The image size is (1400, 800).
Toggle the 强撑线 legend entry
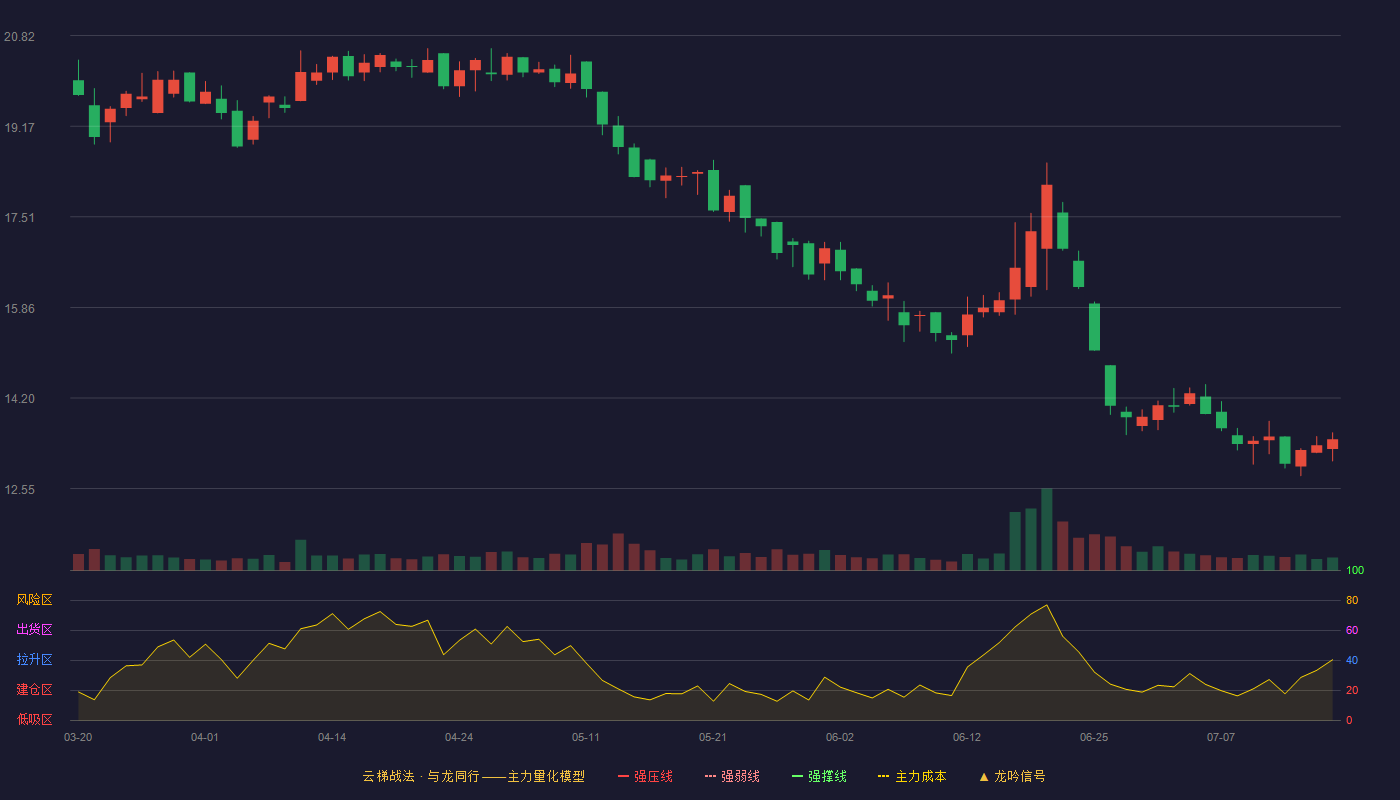pos(819,776)
